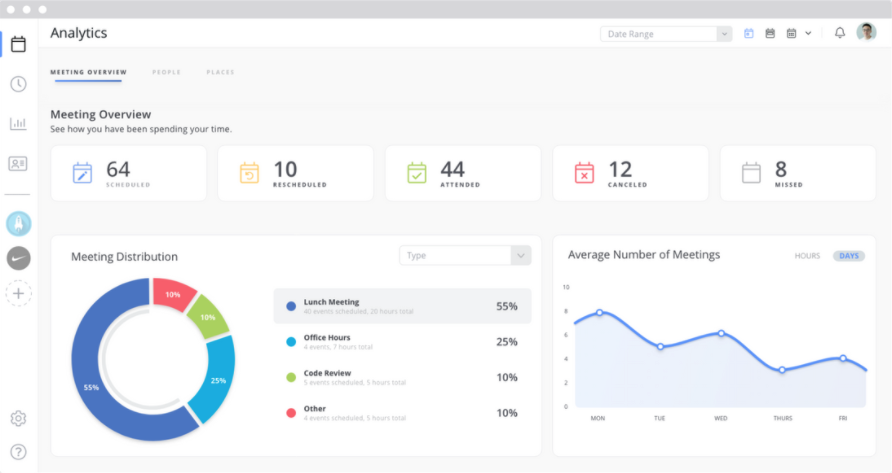Select the Nike workspace avatar
The width and height of the screenshot is (892, 473).
[18, 258]
